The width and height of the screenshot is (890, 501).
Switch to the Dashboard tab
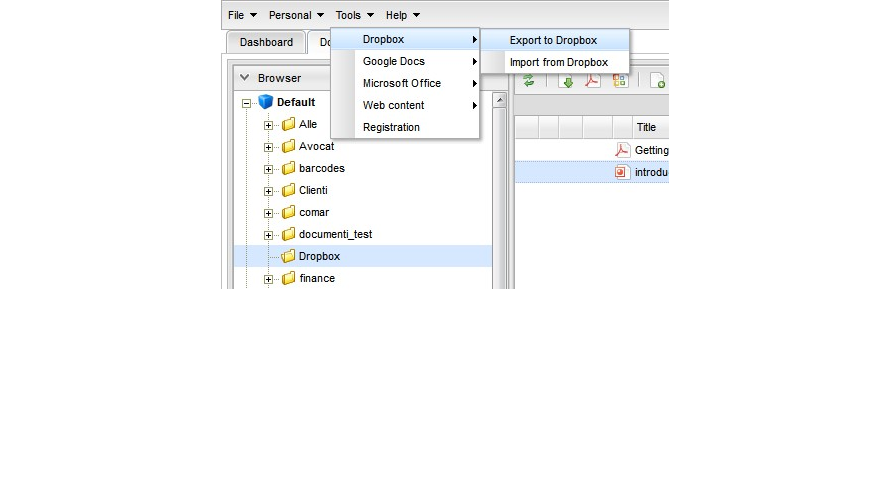[266, 43]
